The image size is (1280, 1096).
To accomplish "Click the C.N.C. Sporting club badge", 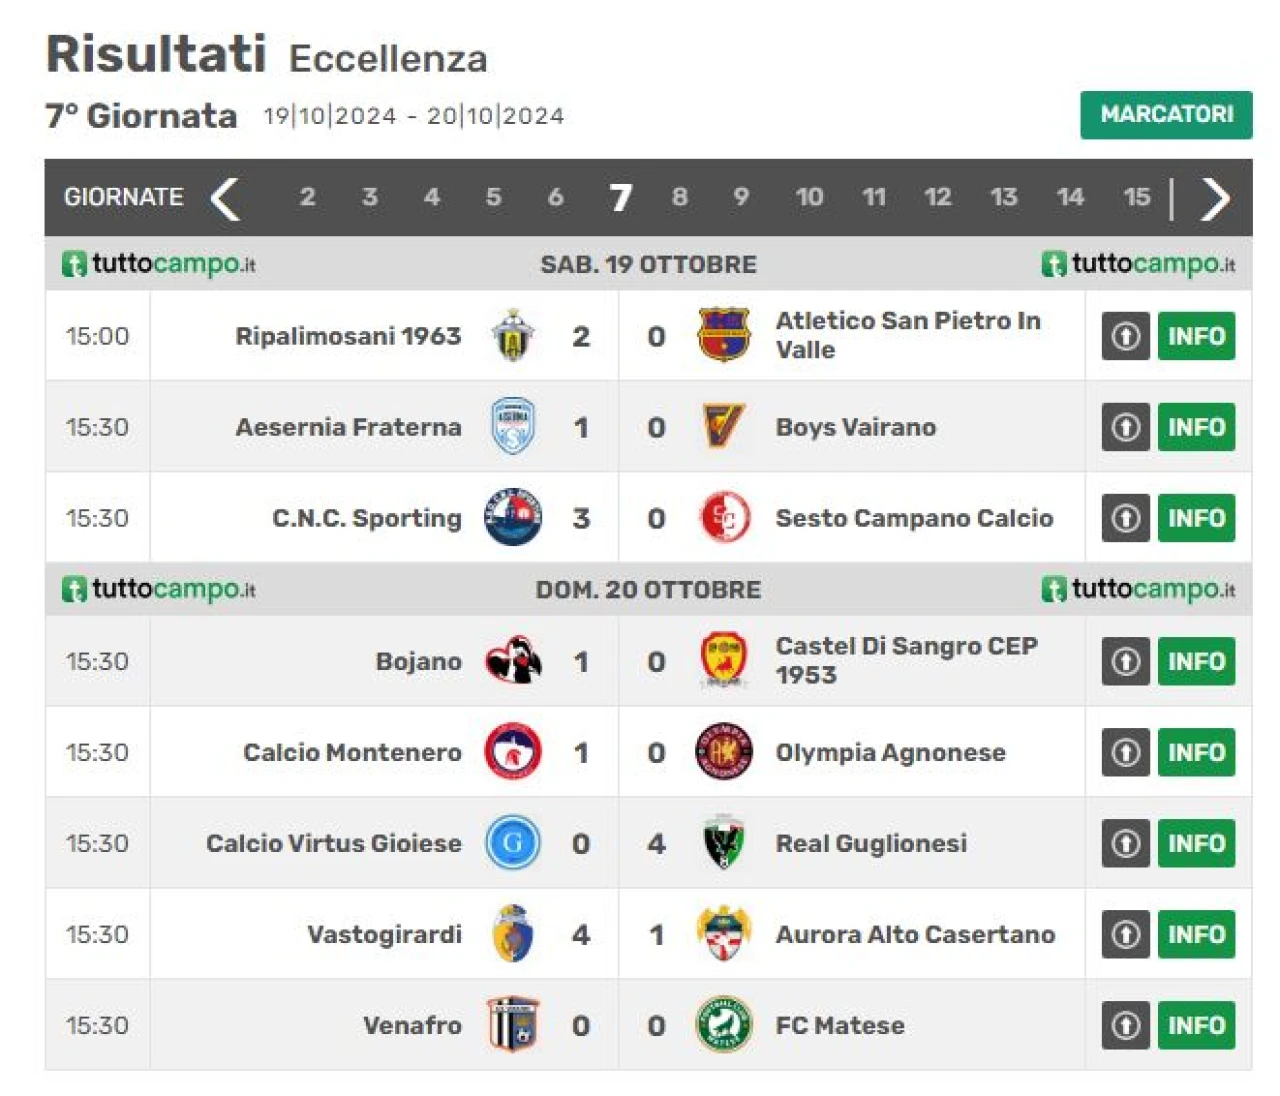I will click(513, 518).
